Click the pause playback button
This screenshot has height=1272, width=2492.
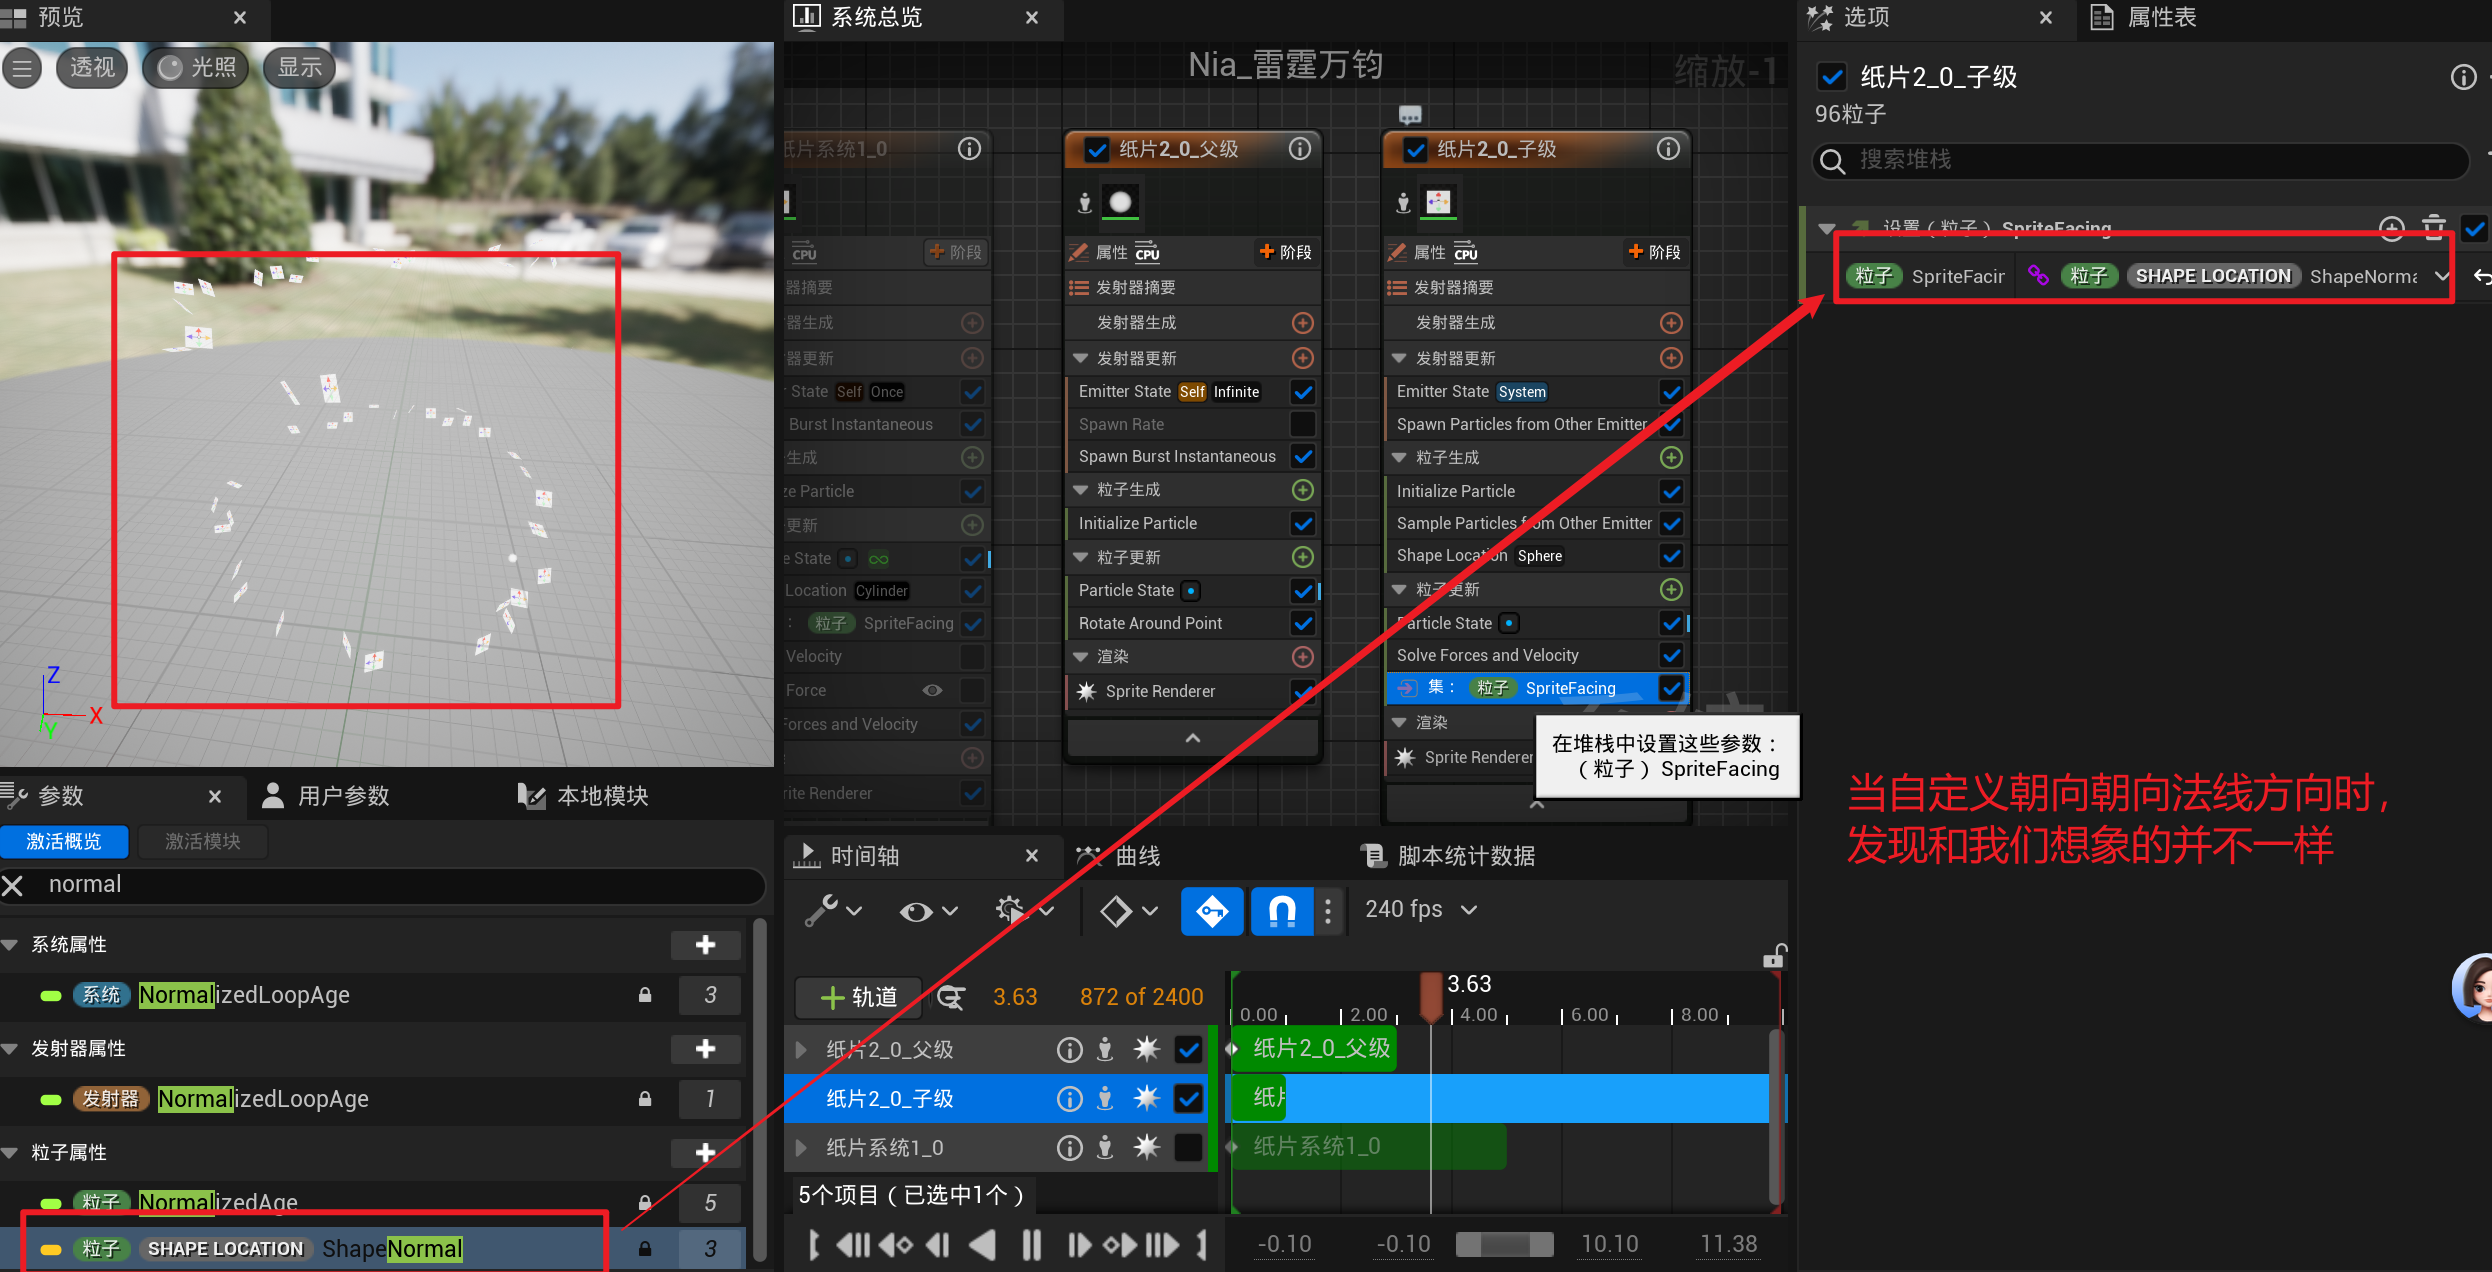click(x=1031, y=1245)
